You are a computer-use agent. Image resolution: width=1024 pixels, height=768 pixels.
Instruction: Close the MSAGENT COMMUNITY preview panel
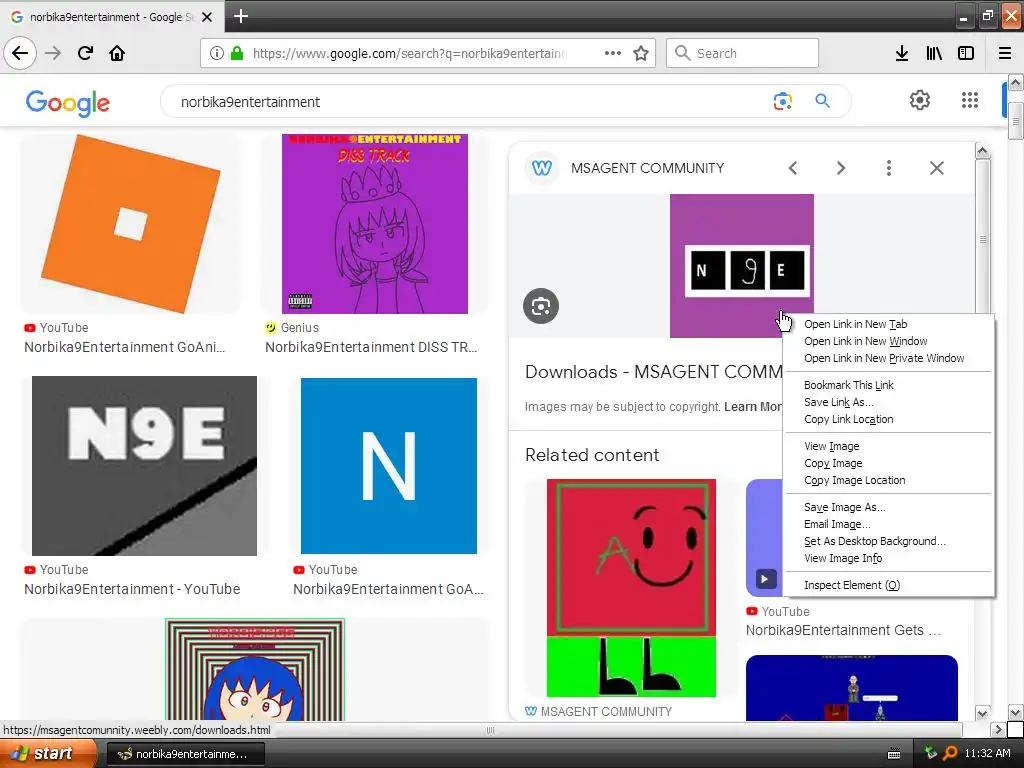click(936, 168)
